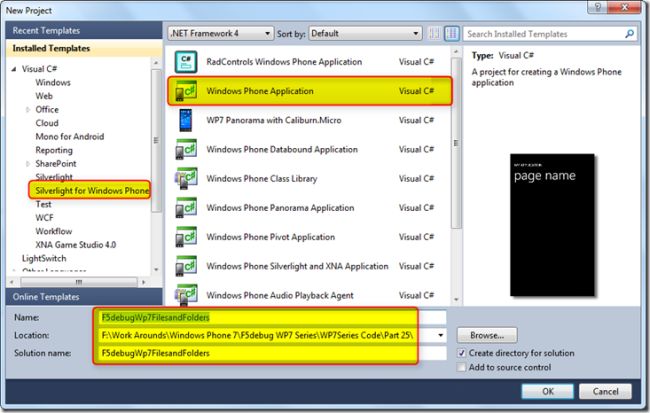650x413 pixels.
Task: Click the OK button
Action: pyautogui.click(x=548, y=391)
